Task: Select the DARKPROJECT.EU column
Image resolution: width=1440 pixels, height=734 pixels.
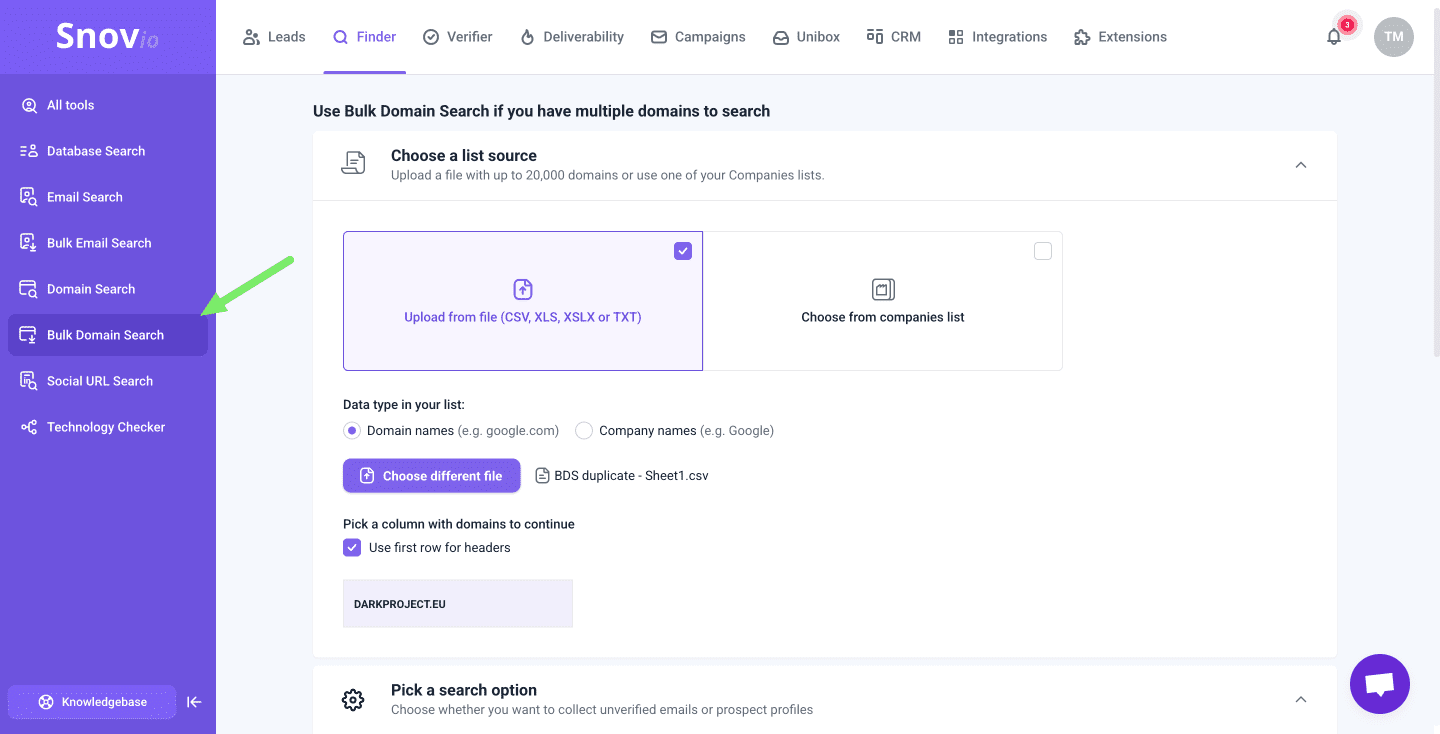Action: pos(457,604)
